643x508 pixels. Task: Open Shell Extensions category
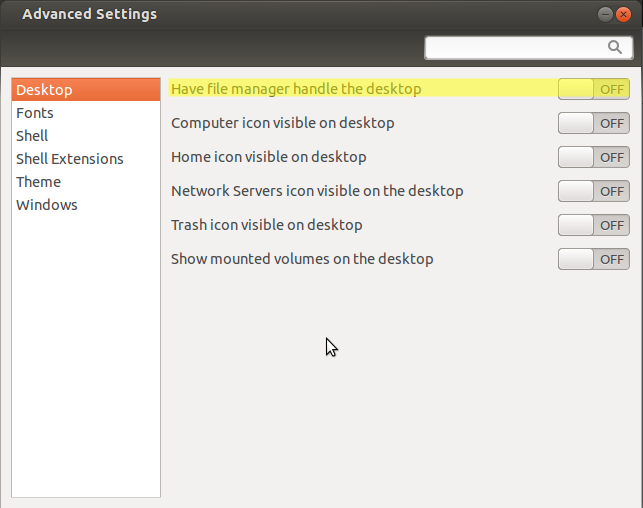pos(70,159)
